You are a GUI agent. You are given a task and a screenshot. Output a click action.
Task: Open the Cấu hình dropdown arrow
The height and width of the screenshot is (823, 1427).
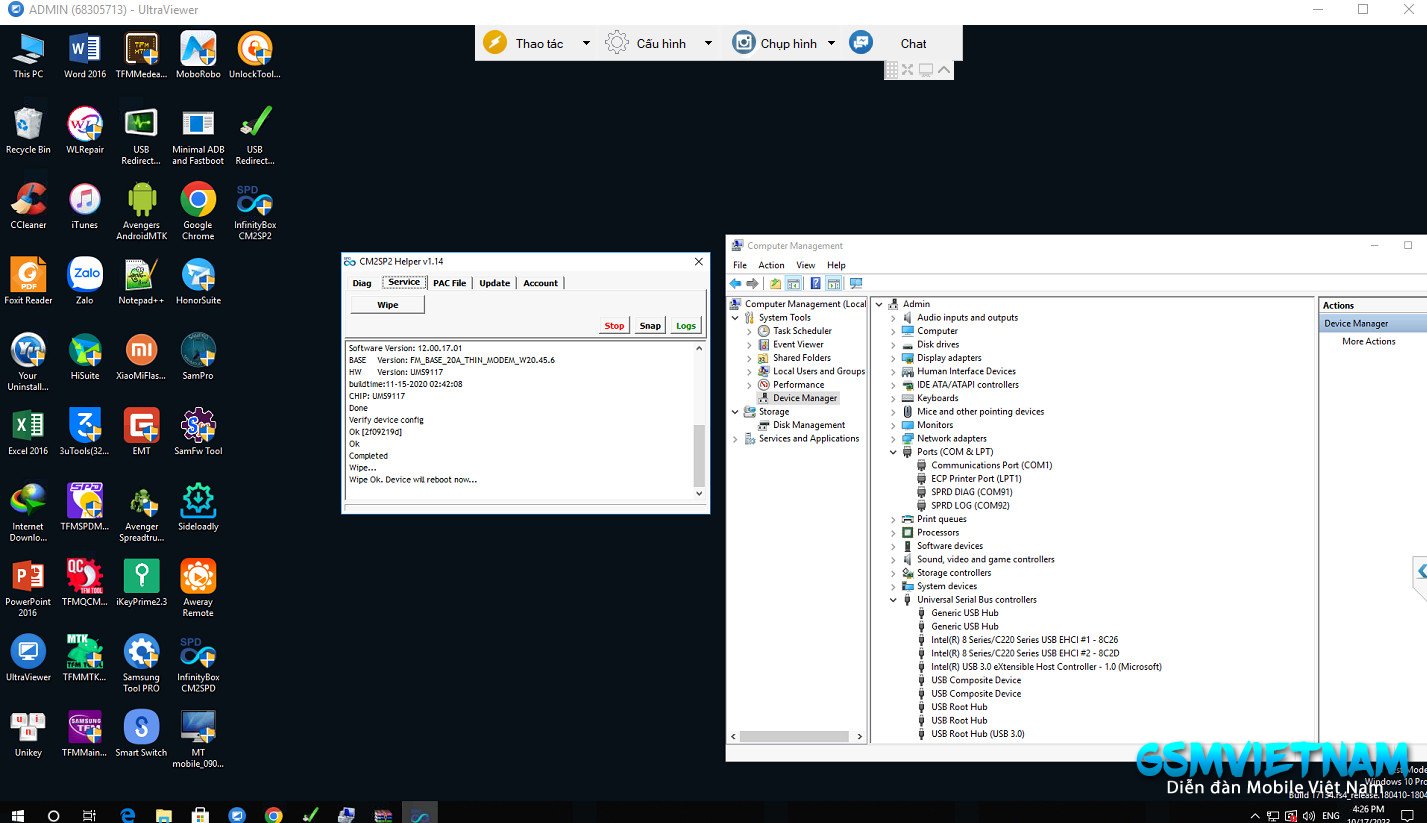click(708, 43)
